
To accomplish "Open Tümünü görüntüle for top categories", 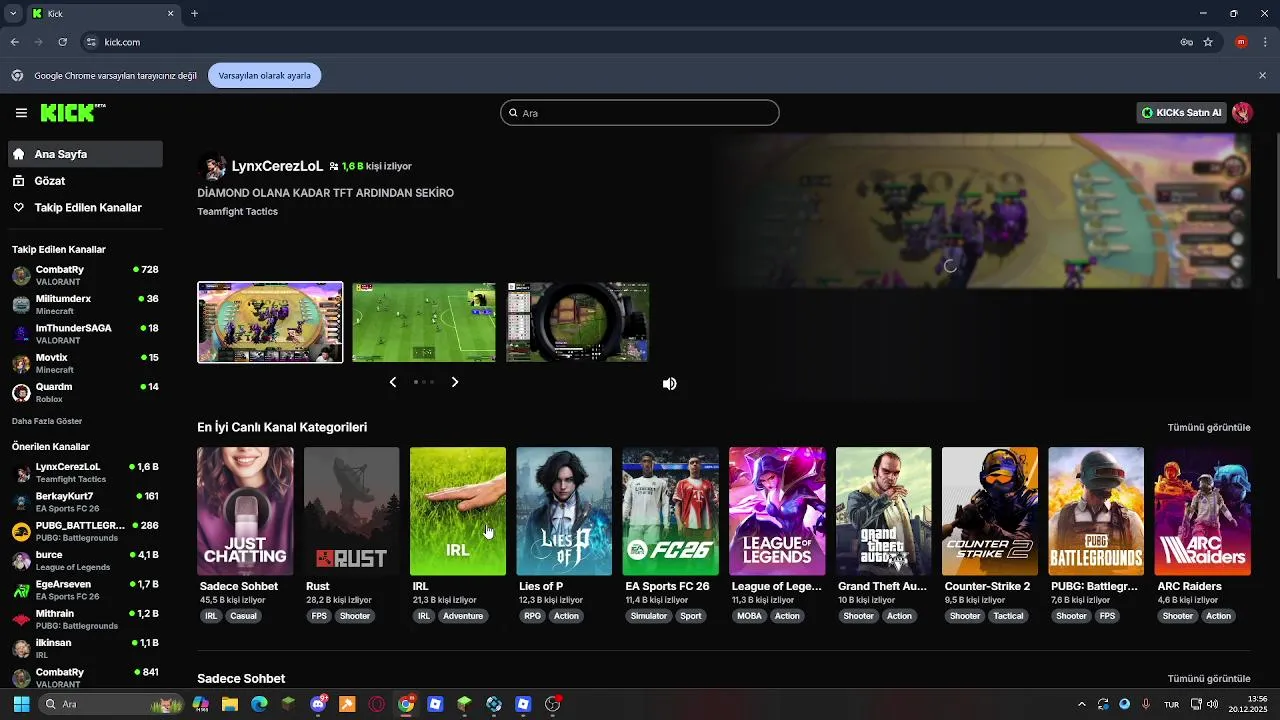I will click(x=1209, y=427).
